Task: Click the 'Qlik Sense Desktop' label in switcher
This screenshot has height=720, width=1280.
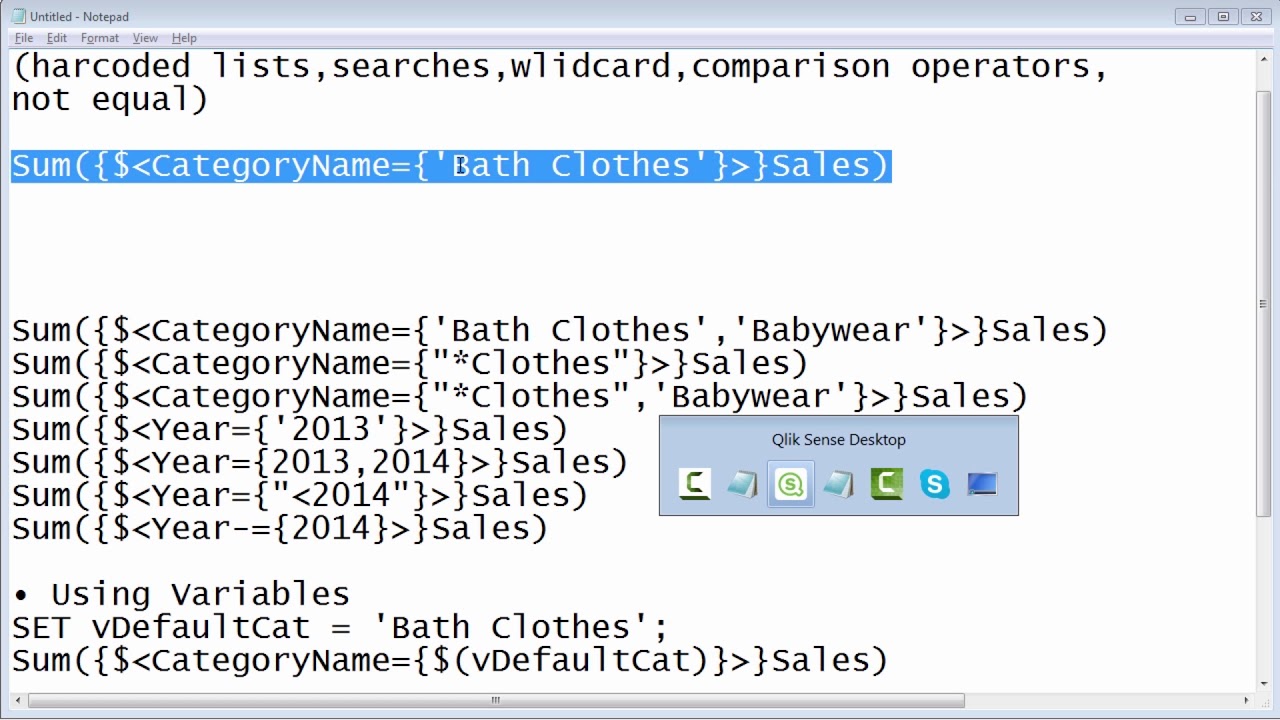Action: tap(838, 440)
